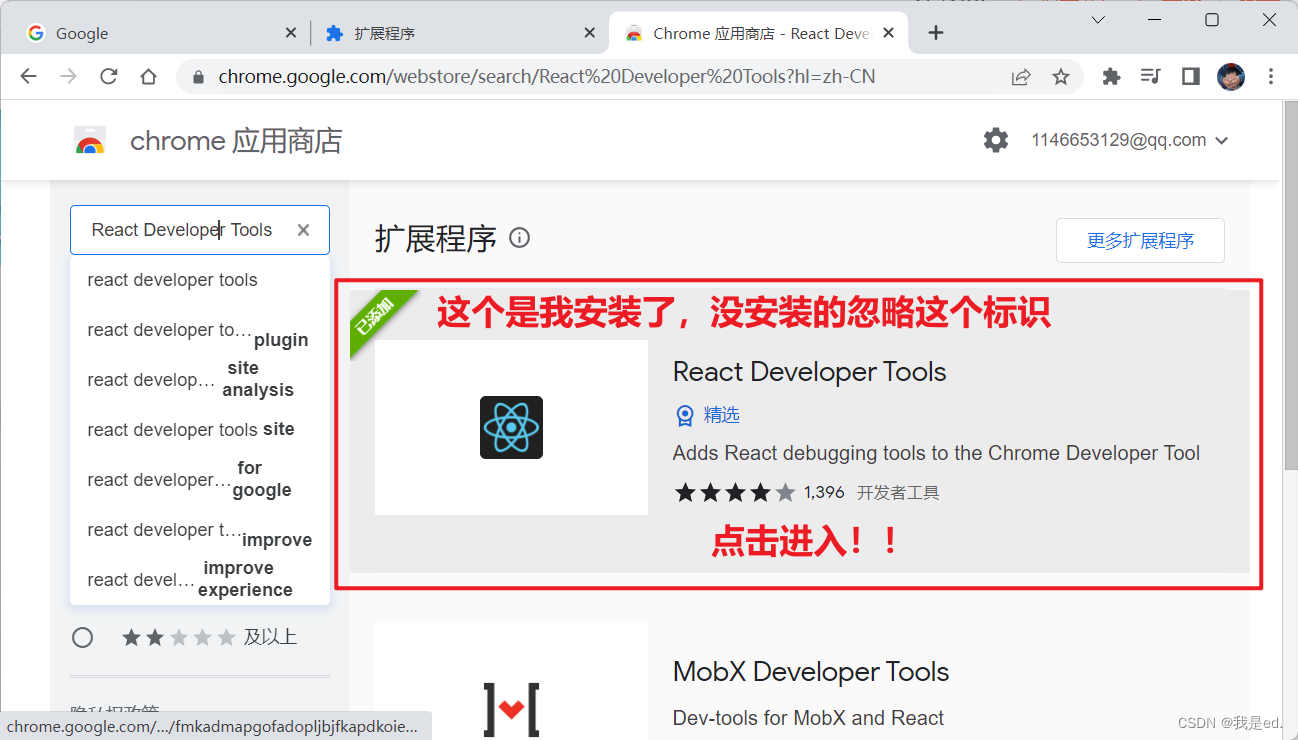Open the Chrome Web Store settings gear
The image size is (1298, 740).
(x=995, y=140)
